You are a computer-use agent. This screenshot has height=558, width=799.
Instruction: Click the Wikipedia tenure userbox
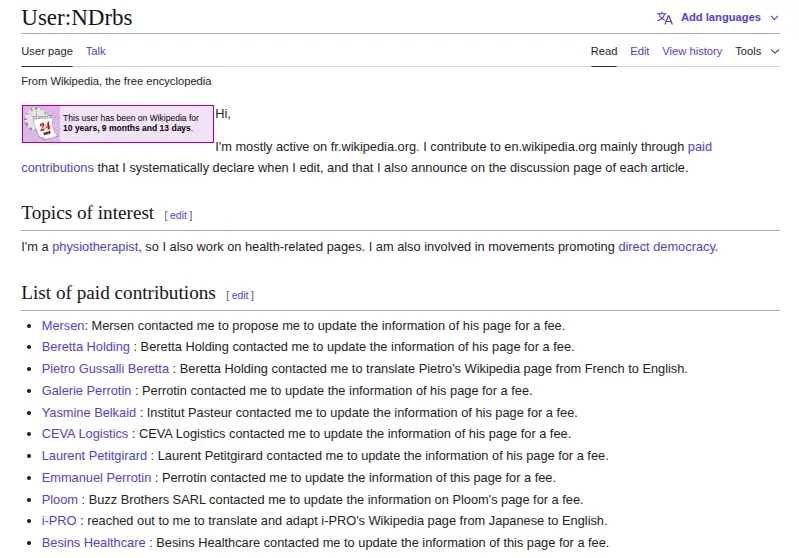118,124
